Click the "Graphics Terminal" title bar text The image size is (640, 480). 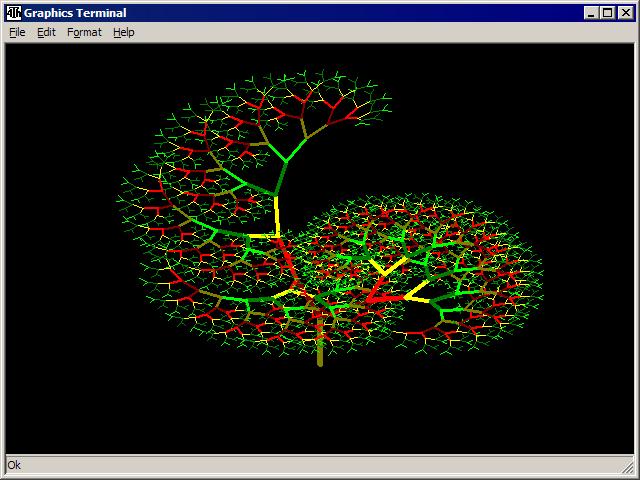coord(75,13)
